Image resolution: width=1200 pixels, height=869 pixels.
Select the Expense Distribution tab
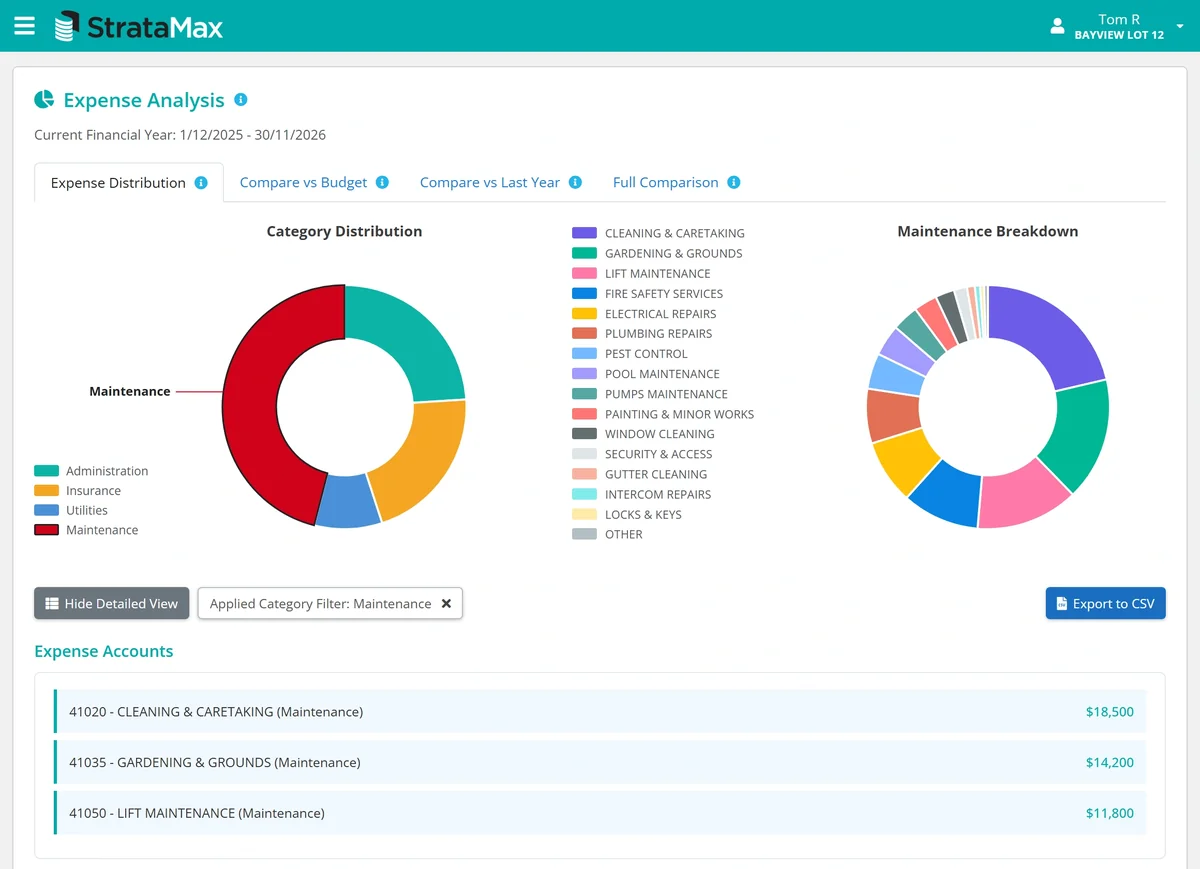[x=129, y=183]
